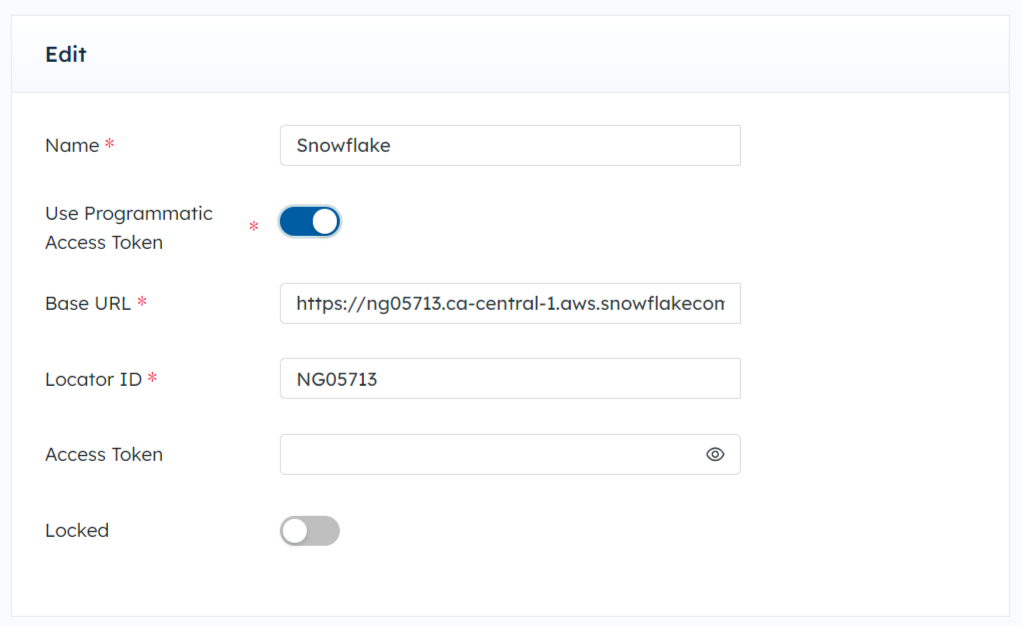
Task: Click the Locator ID label text
Action: click(93, 379)
